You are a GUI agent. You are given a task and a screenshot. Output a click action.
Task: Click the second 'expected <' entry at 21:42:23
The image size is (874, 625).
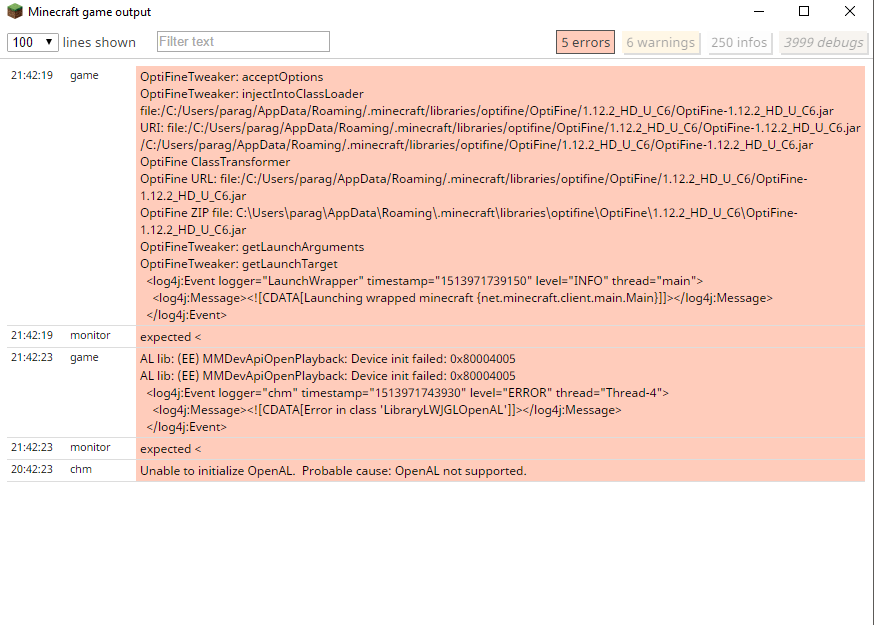171,449
